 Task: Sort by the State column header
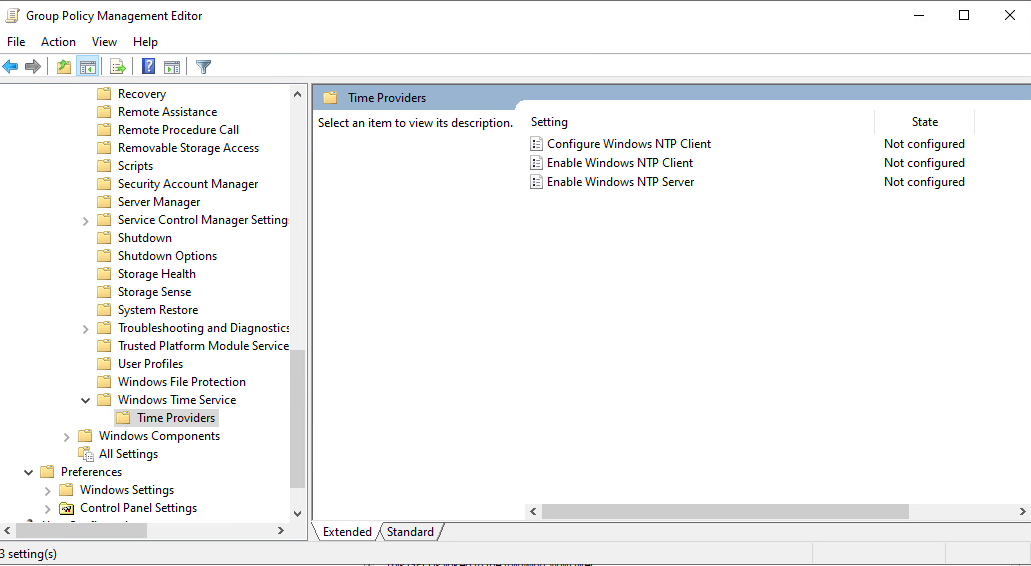coord(924,122)
